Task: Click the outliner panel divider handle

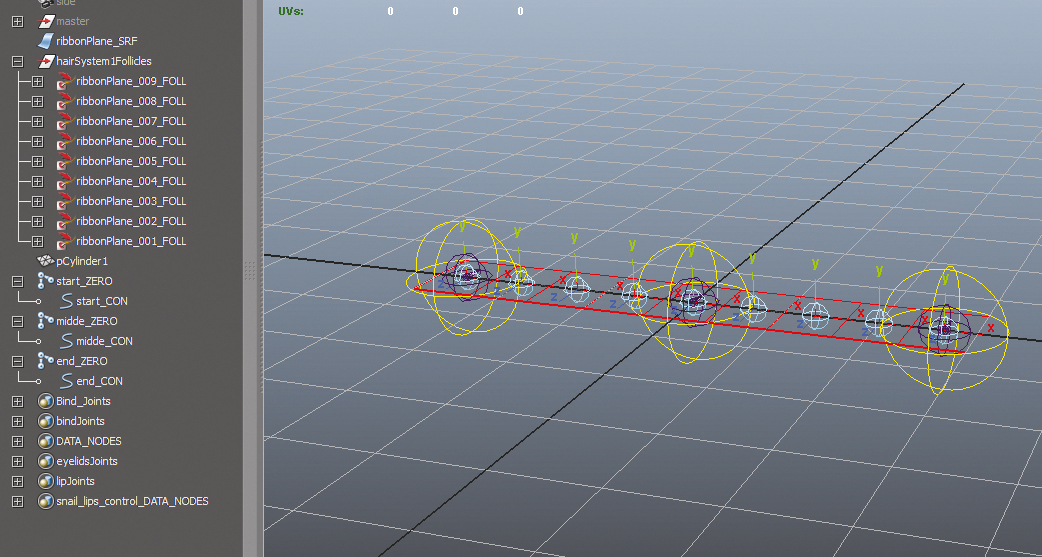Action: (250, 269)
